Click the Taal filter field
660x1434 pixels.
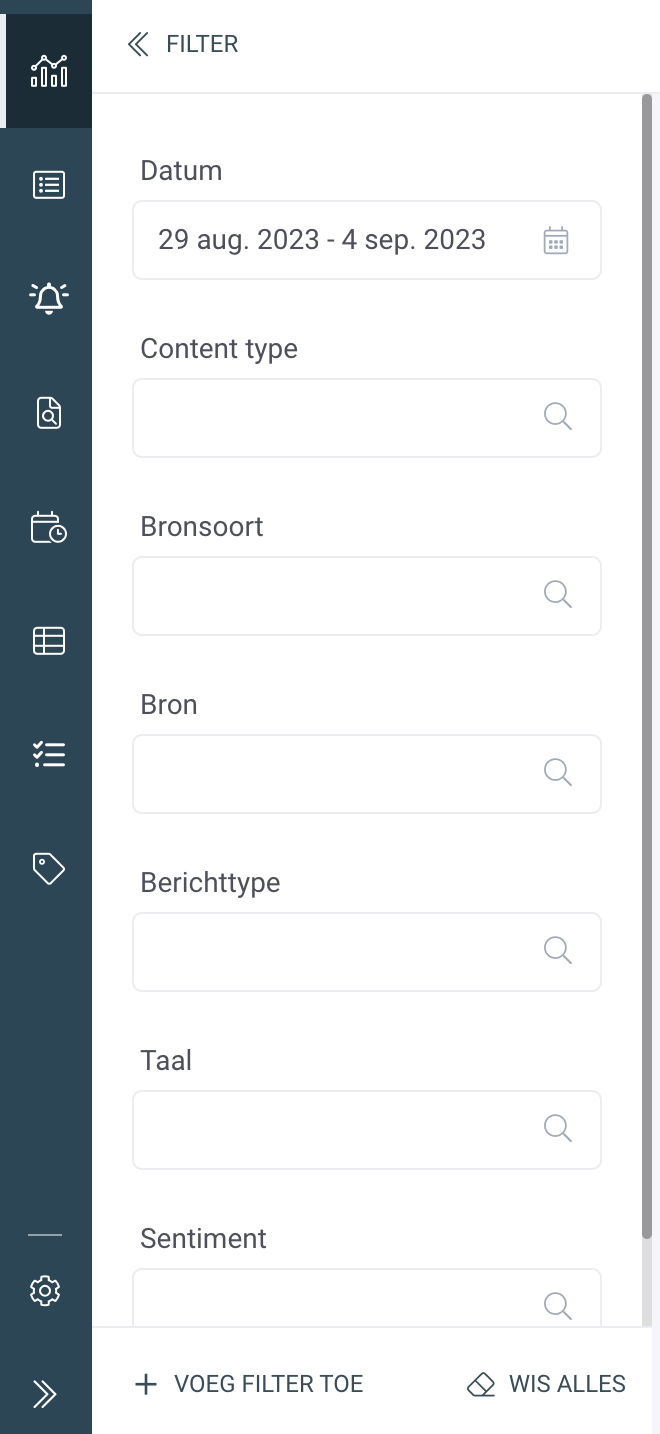click(x=367, y=1130)
